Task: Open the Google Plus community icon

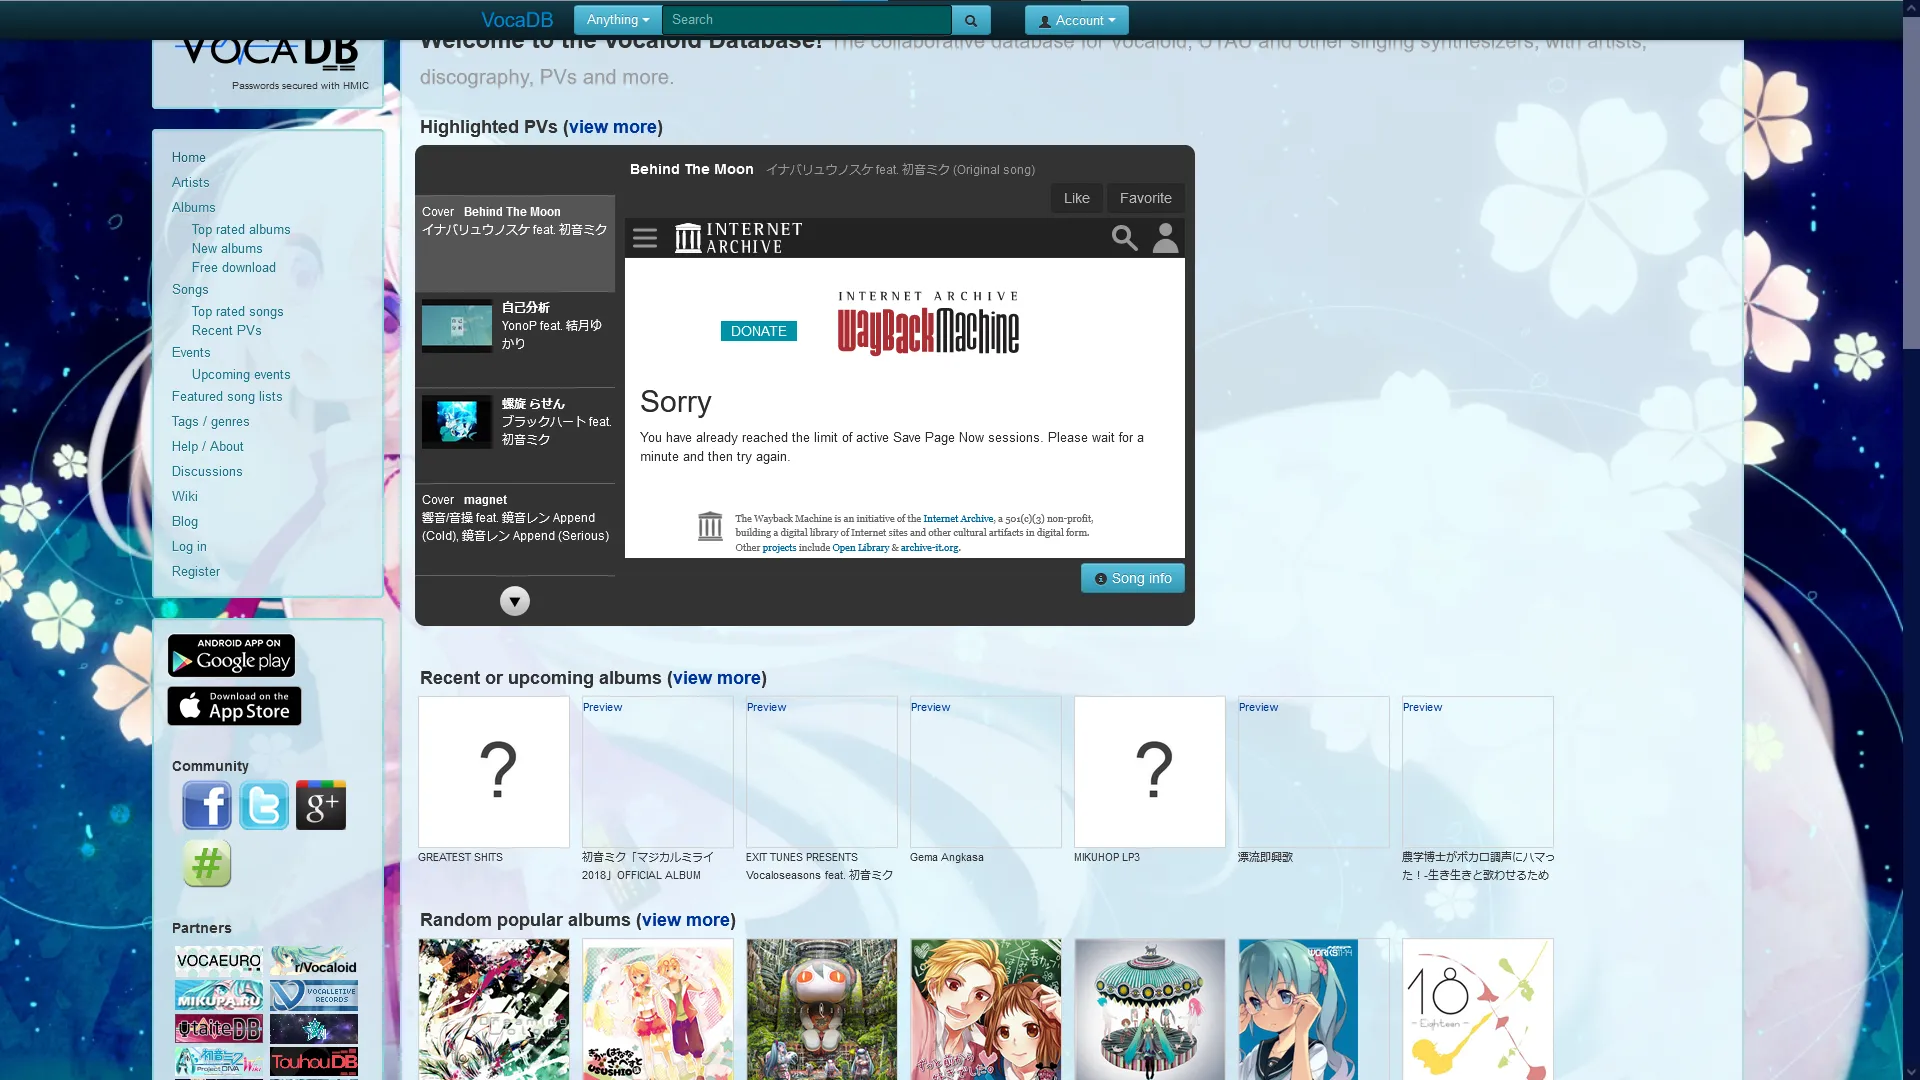Action: pos(321,805)
